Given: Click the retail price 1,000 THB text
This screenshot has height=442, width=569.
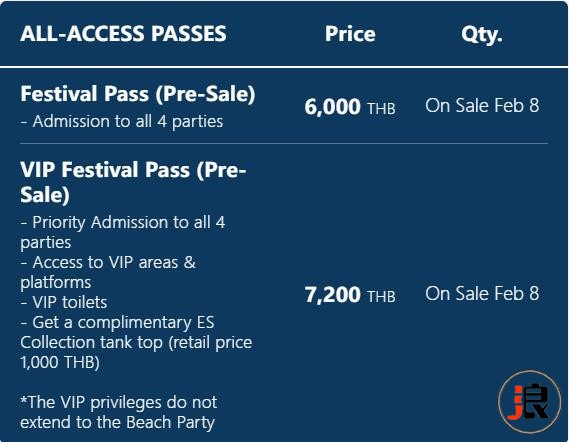Looking at the screenshot, I should (136, 352).
